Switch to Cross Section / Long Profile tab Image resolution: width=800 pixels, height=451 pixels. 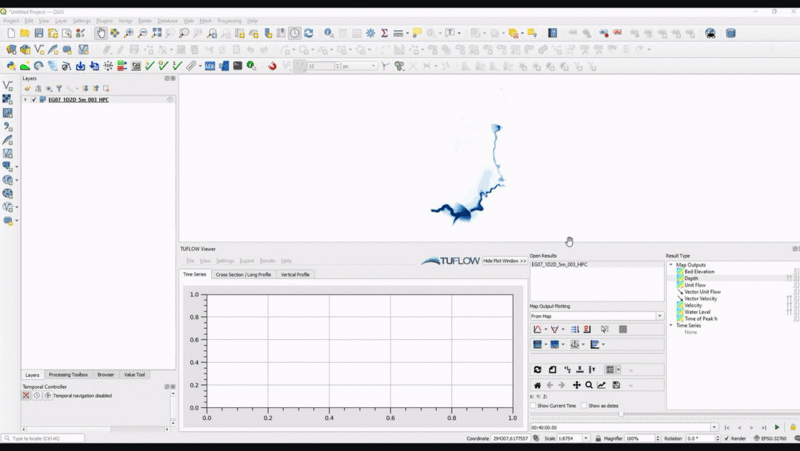point(243,274)
